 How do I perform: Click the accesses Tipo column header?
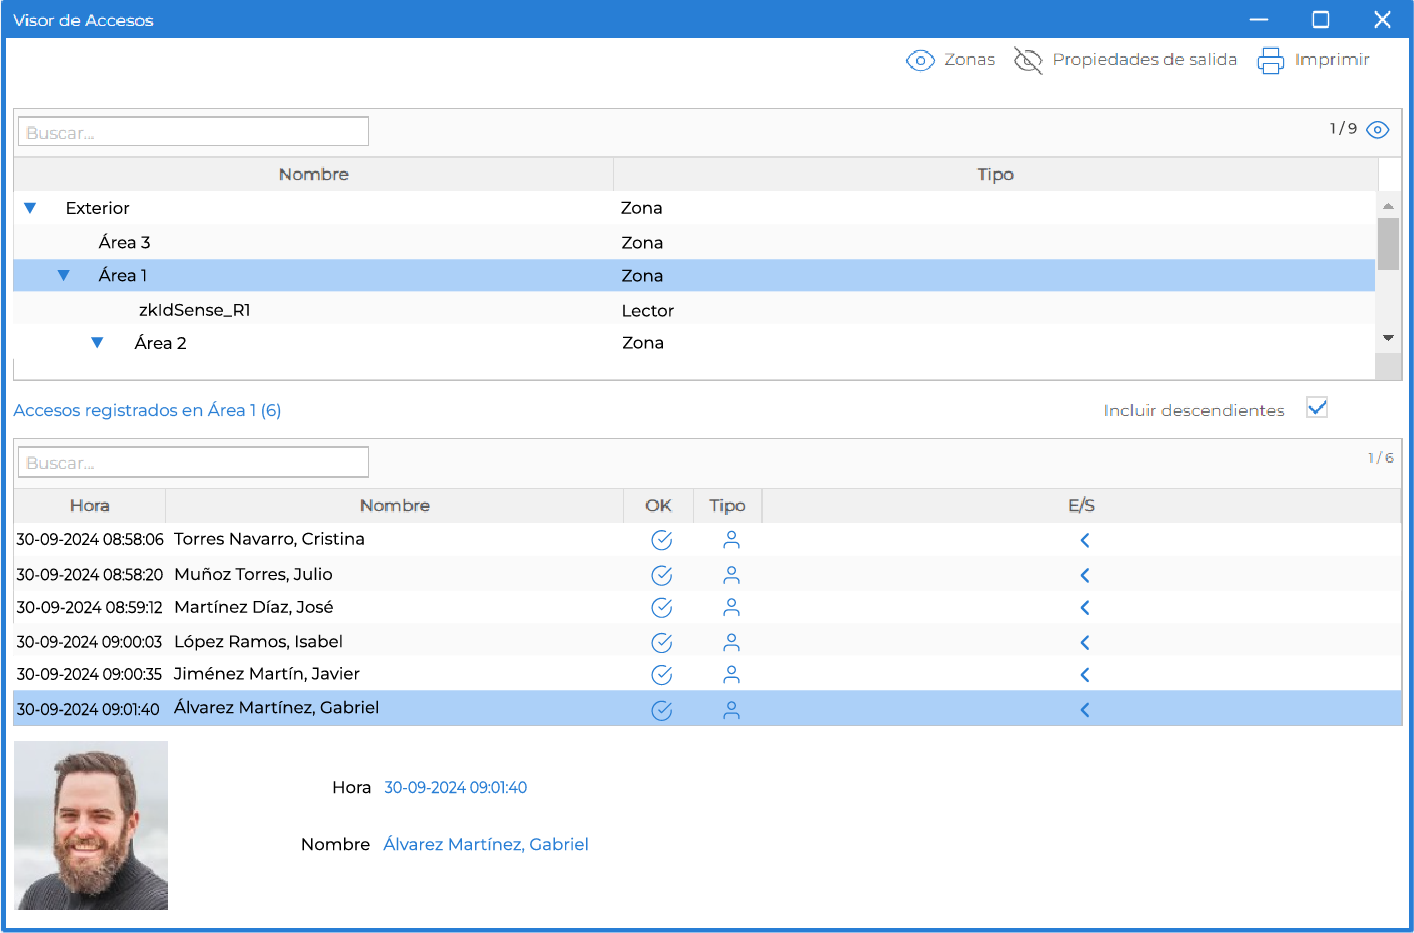(x=727, y=506)
